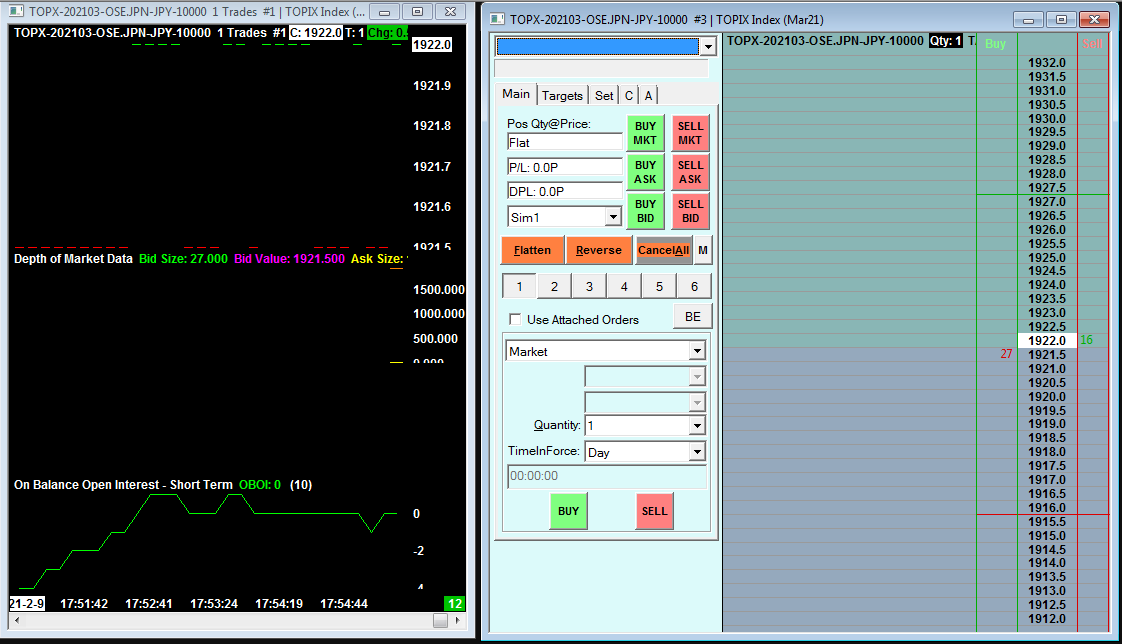The width and height of the screenshot is (1122, 644).
Task: Click the 1912.0 price row in ladder
Action: tap(1047, 619)
